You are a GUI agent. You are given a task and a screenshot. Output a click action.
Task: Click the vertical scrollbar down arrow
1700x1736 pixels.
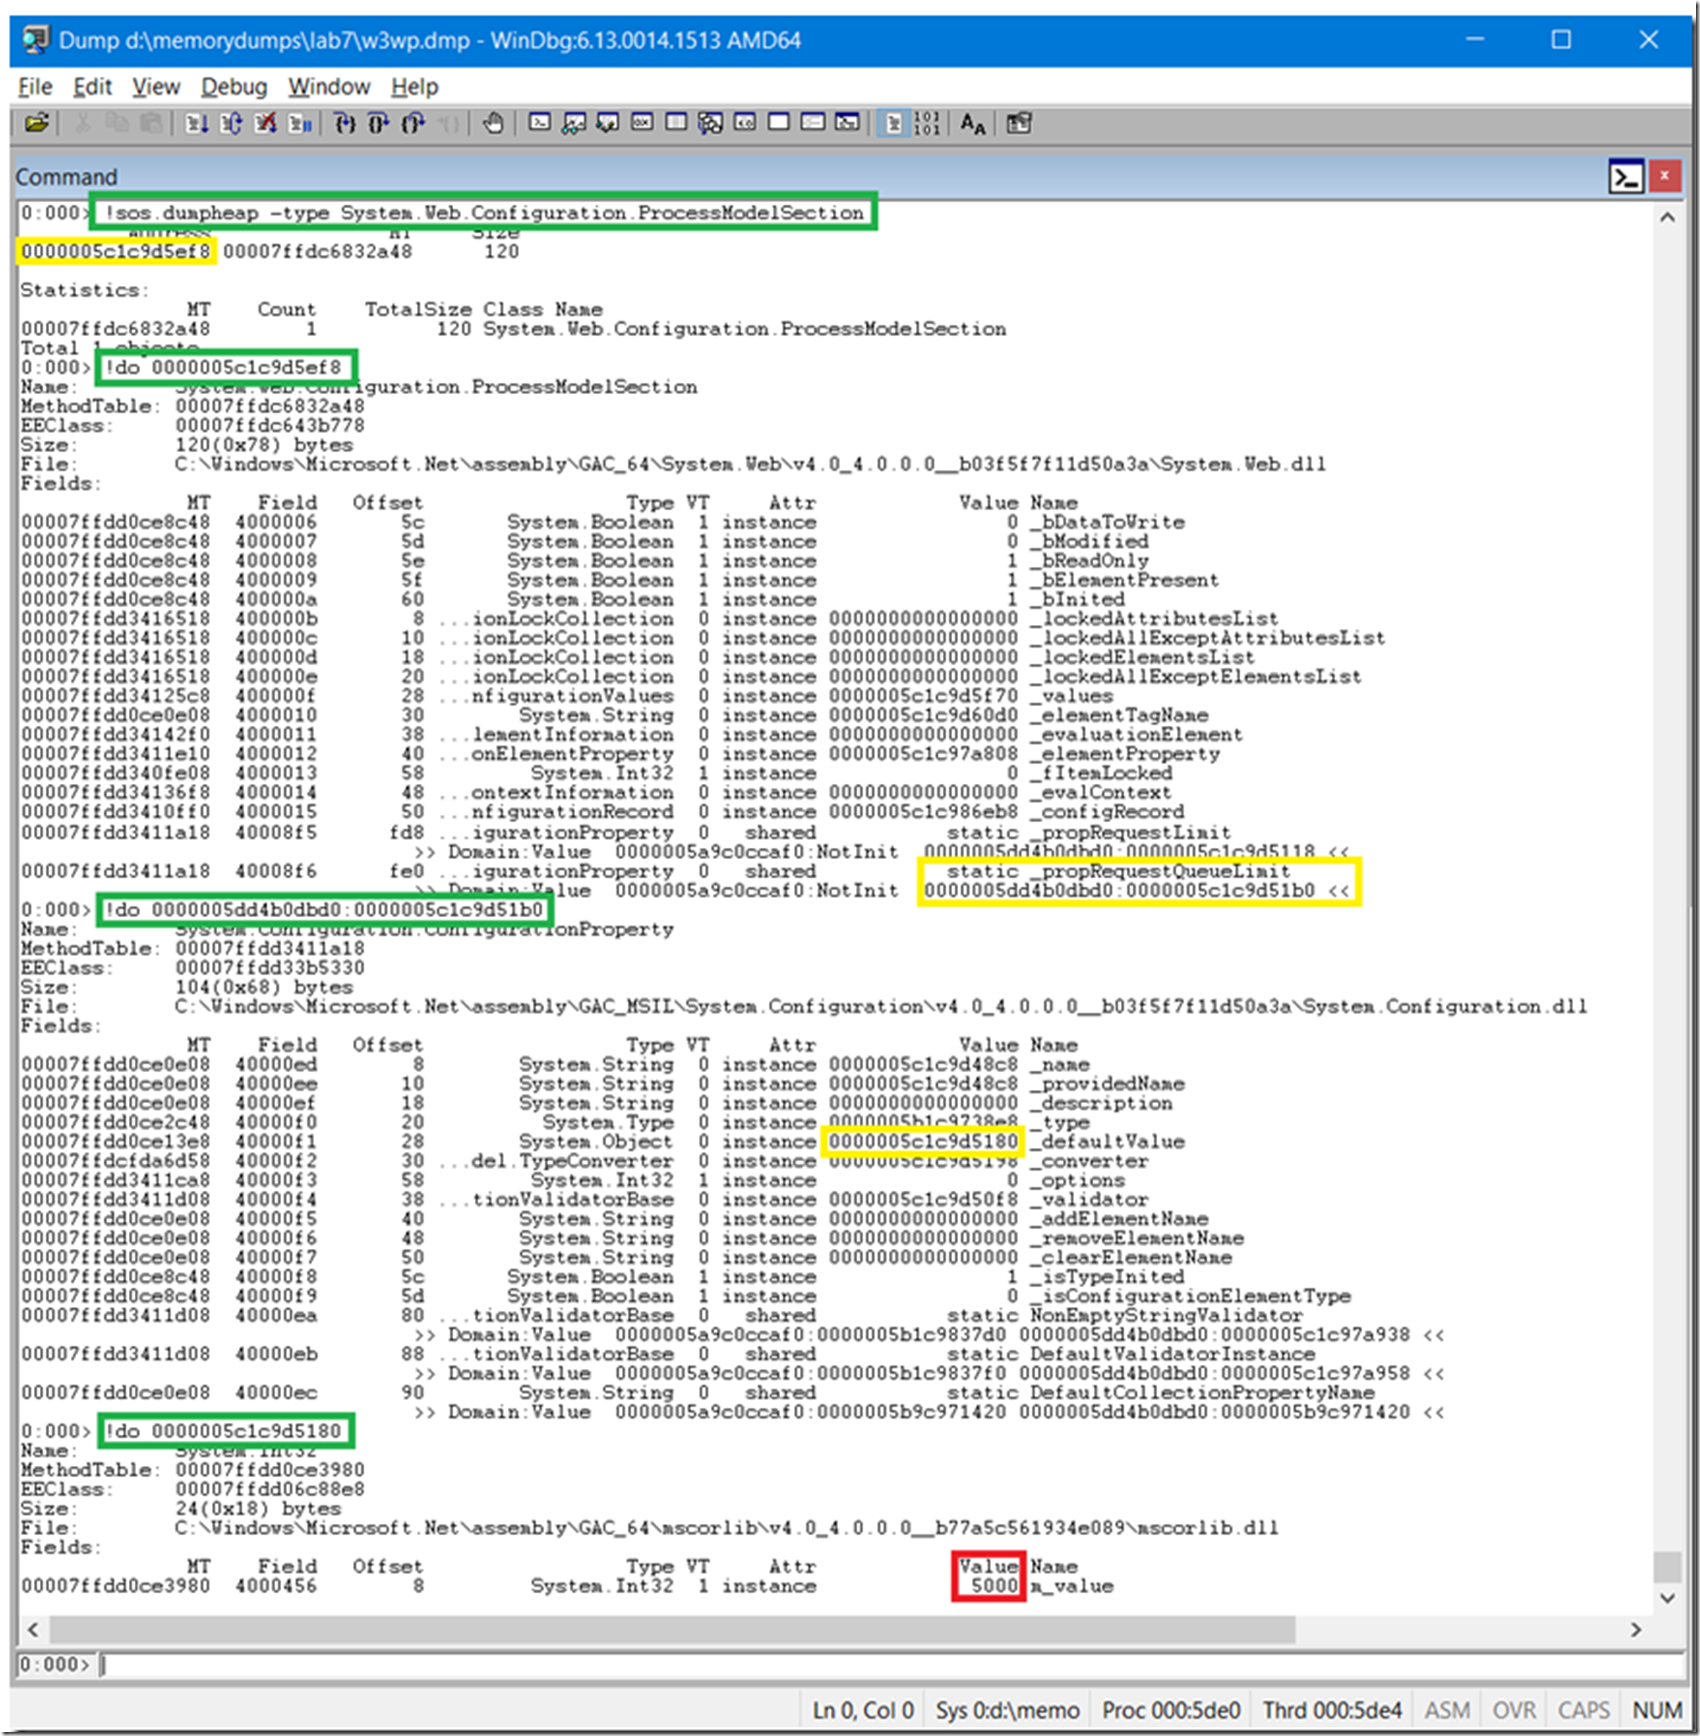[x=1667, y=1598]
